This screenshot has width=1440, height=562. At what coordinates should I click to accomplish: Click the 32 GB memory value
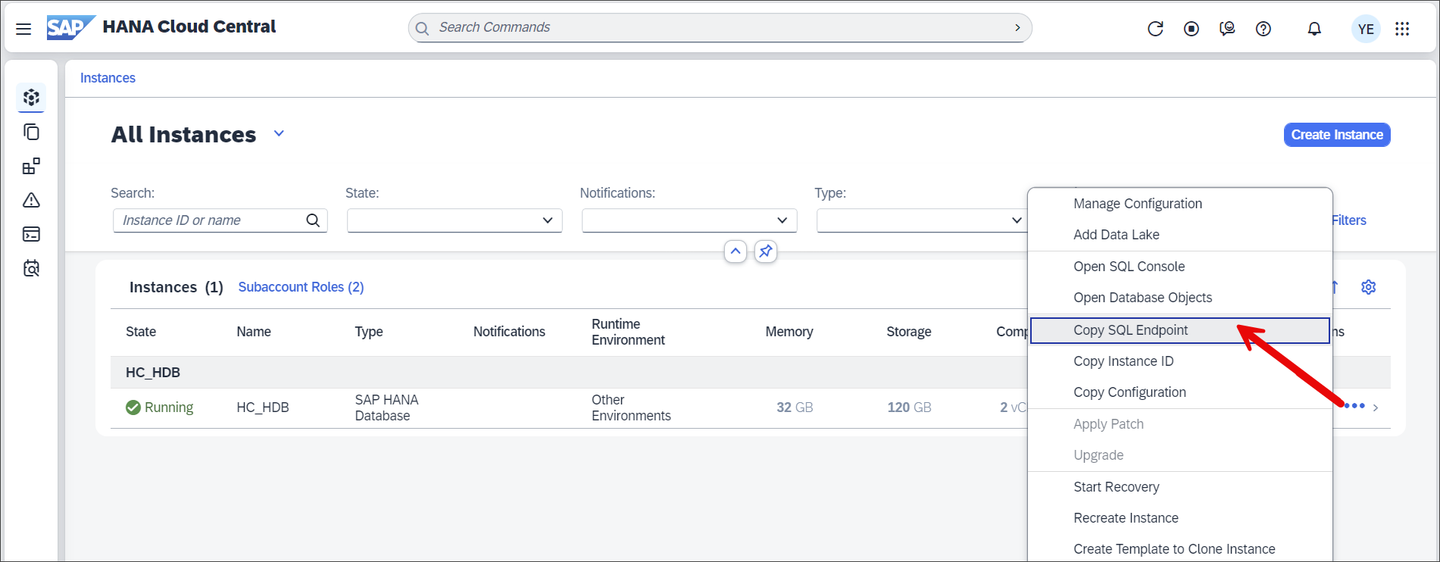click(795, 407)
